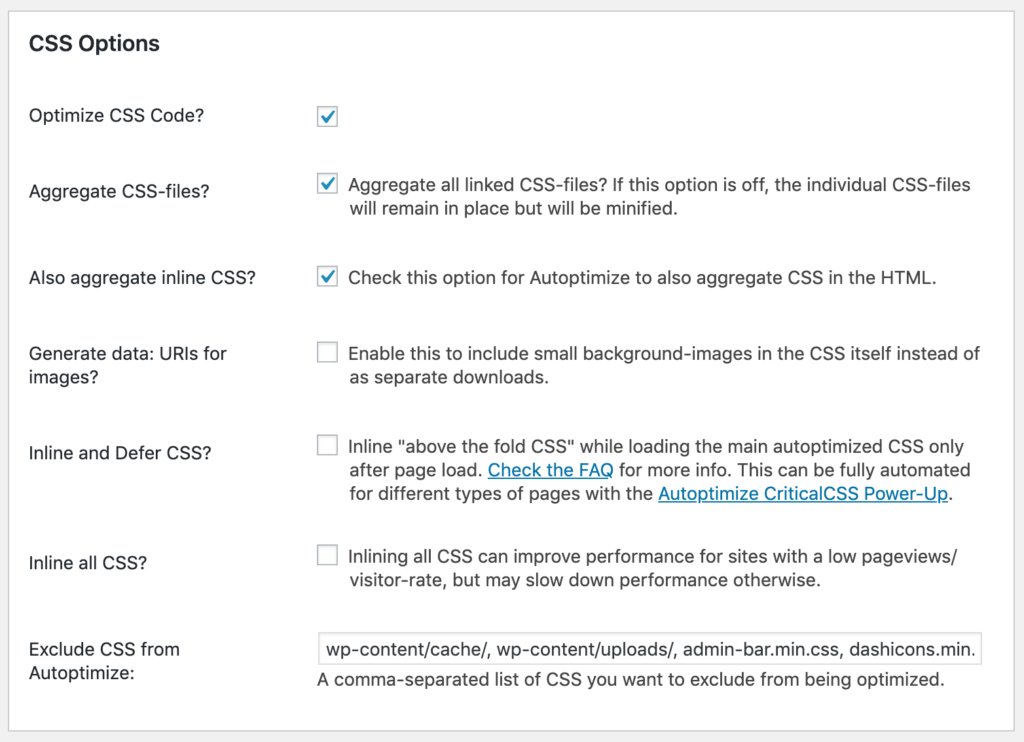Enable "Generate data: URIs for images?"
The height and width of the screenshot is (742, 1024).
coord(327,353)
